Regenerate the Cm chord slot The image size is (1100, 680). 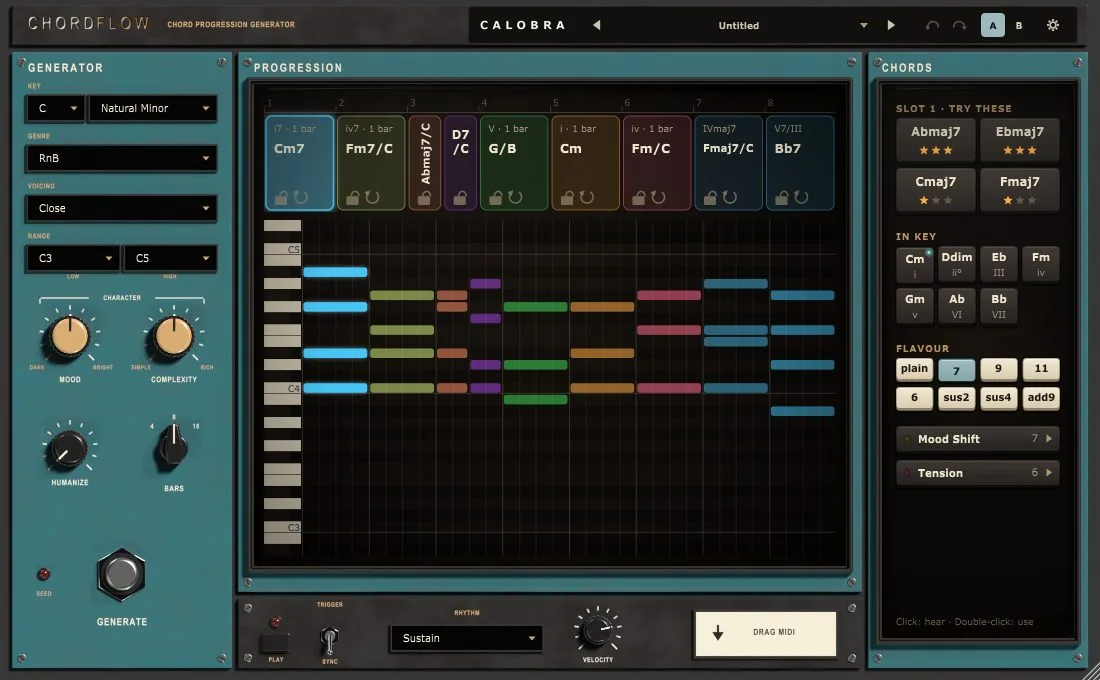click(x=587, y=198)
